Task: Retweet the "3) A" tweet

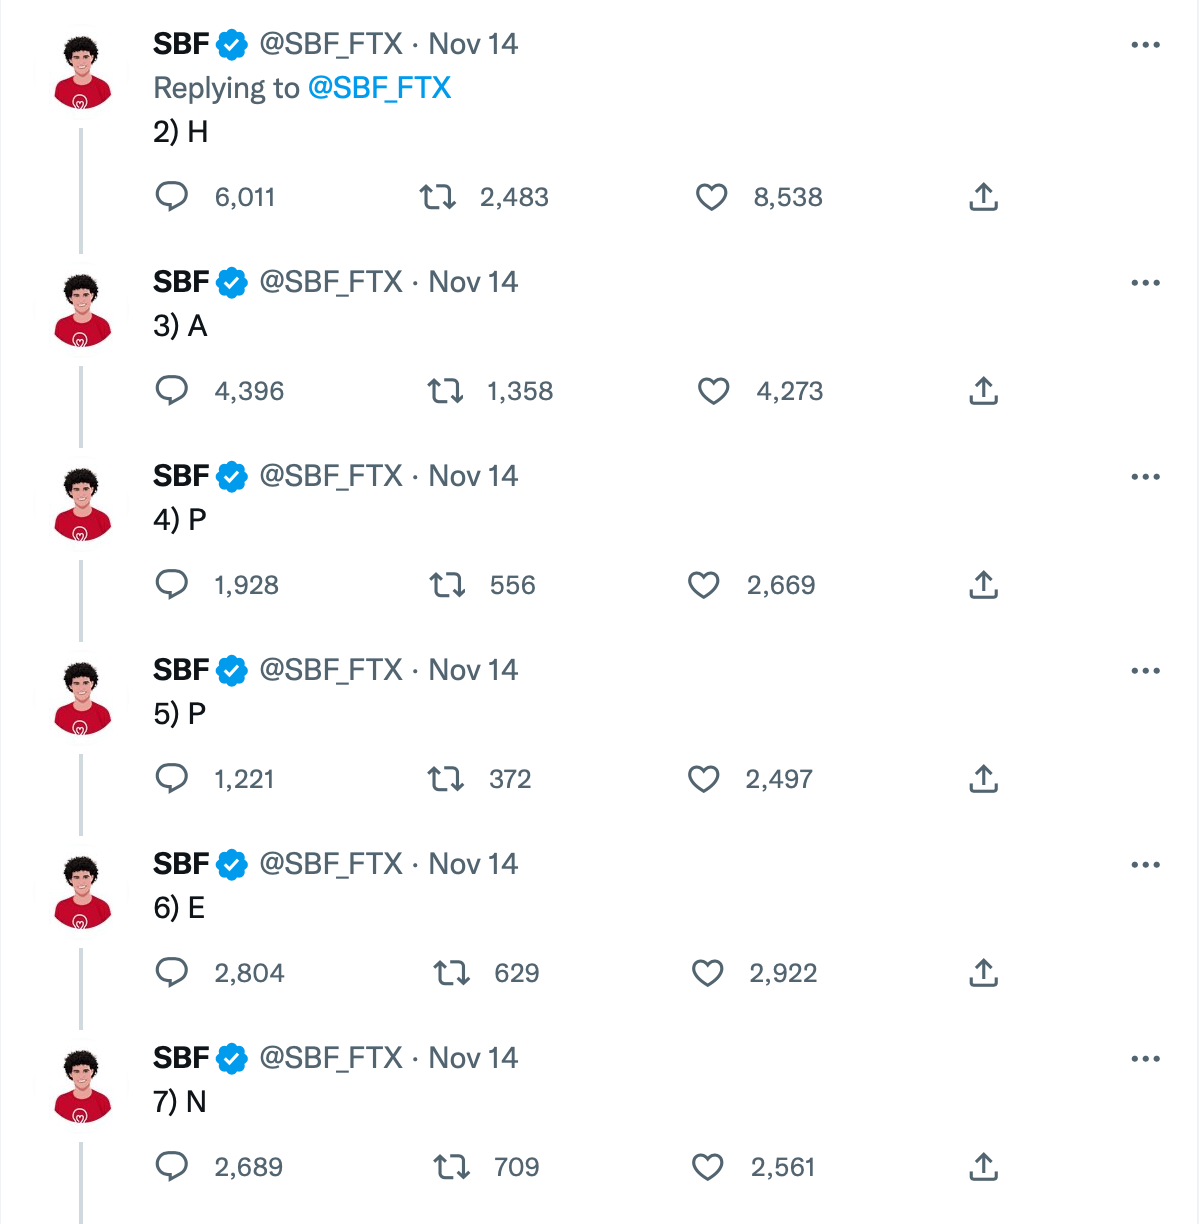Action: coord(445,391)
